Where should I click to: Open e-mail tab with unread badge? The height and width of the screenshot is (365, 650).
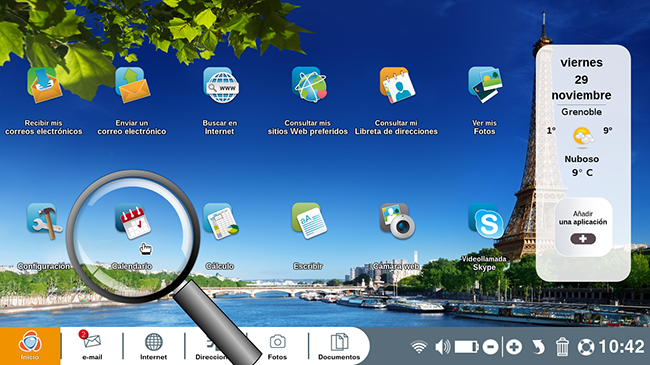(x=92, y=346)
